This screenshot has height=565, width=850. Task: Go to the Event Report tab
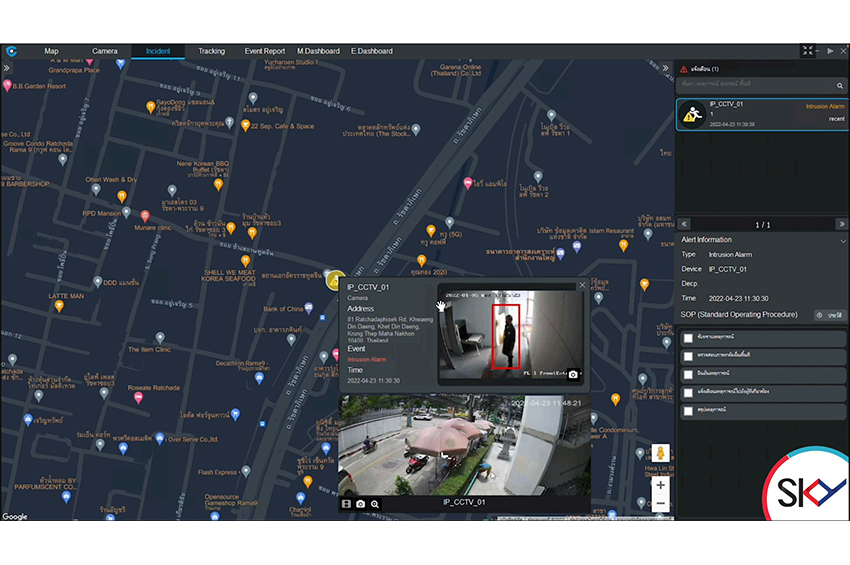tap(265, 51)
